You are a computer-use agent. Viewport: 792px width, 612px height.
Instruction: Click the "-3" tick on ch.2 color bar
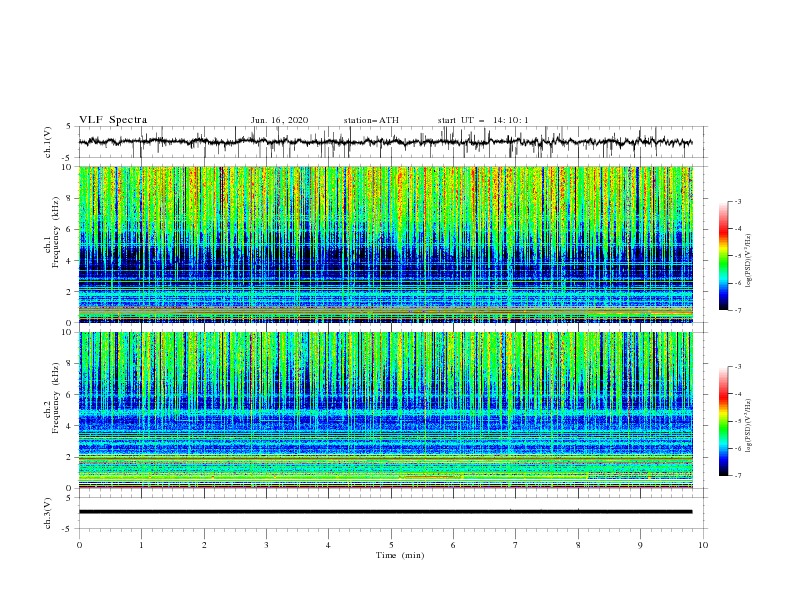(x=737, y=367)
